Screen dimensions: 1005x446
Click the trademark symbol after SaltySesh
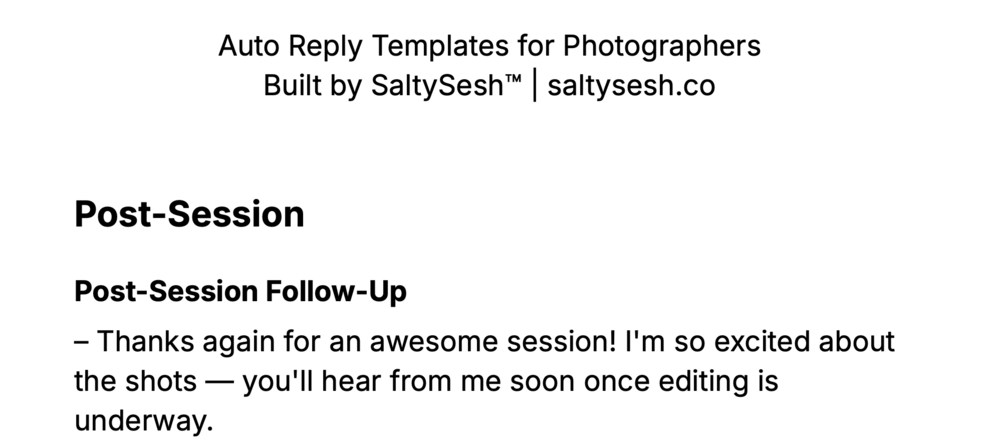click(x=513, y=80)
